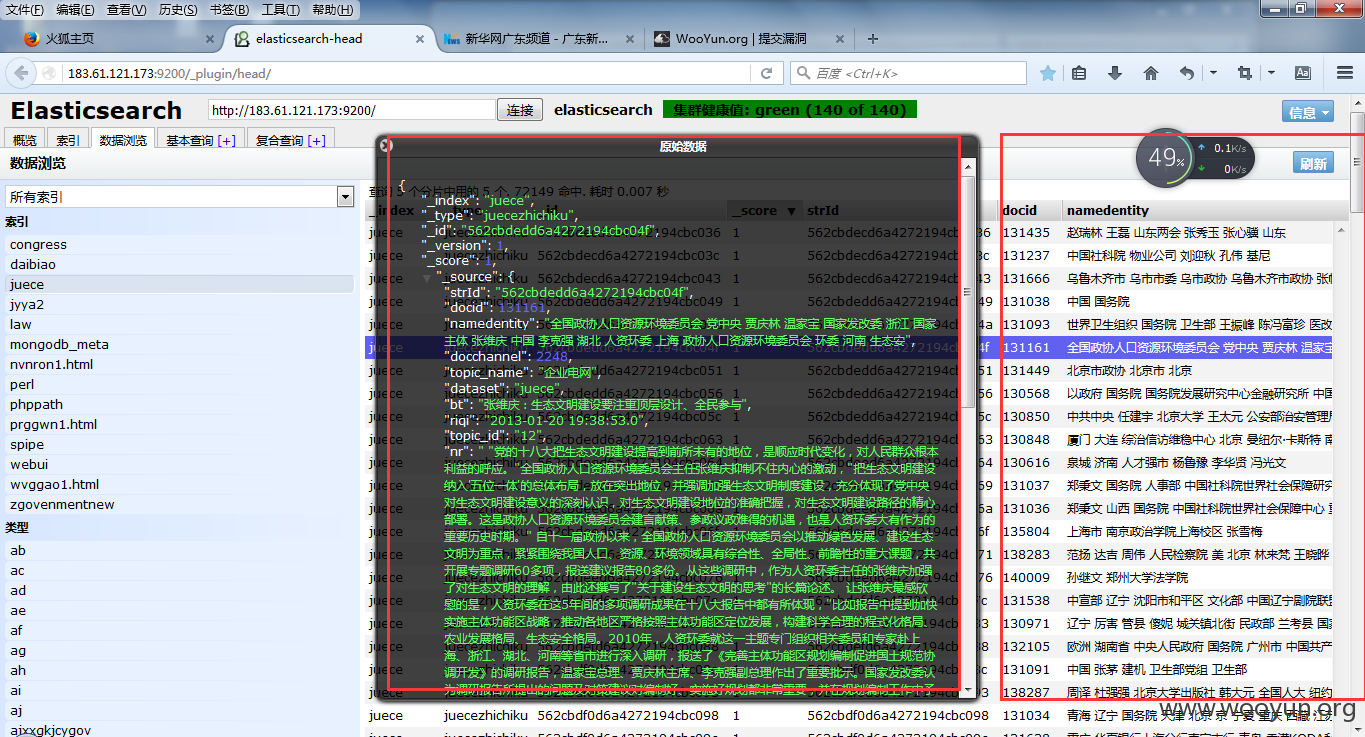Select type ah in 类型 list

point(179,670)
